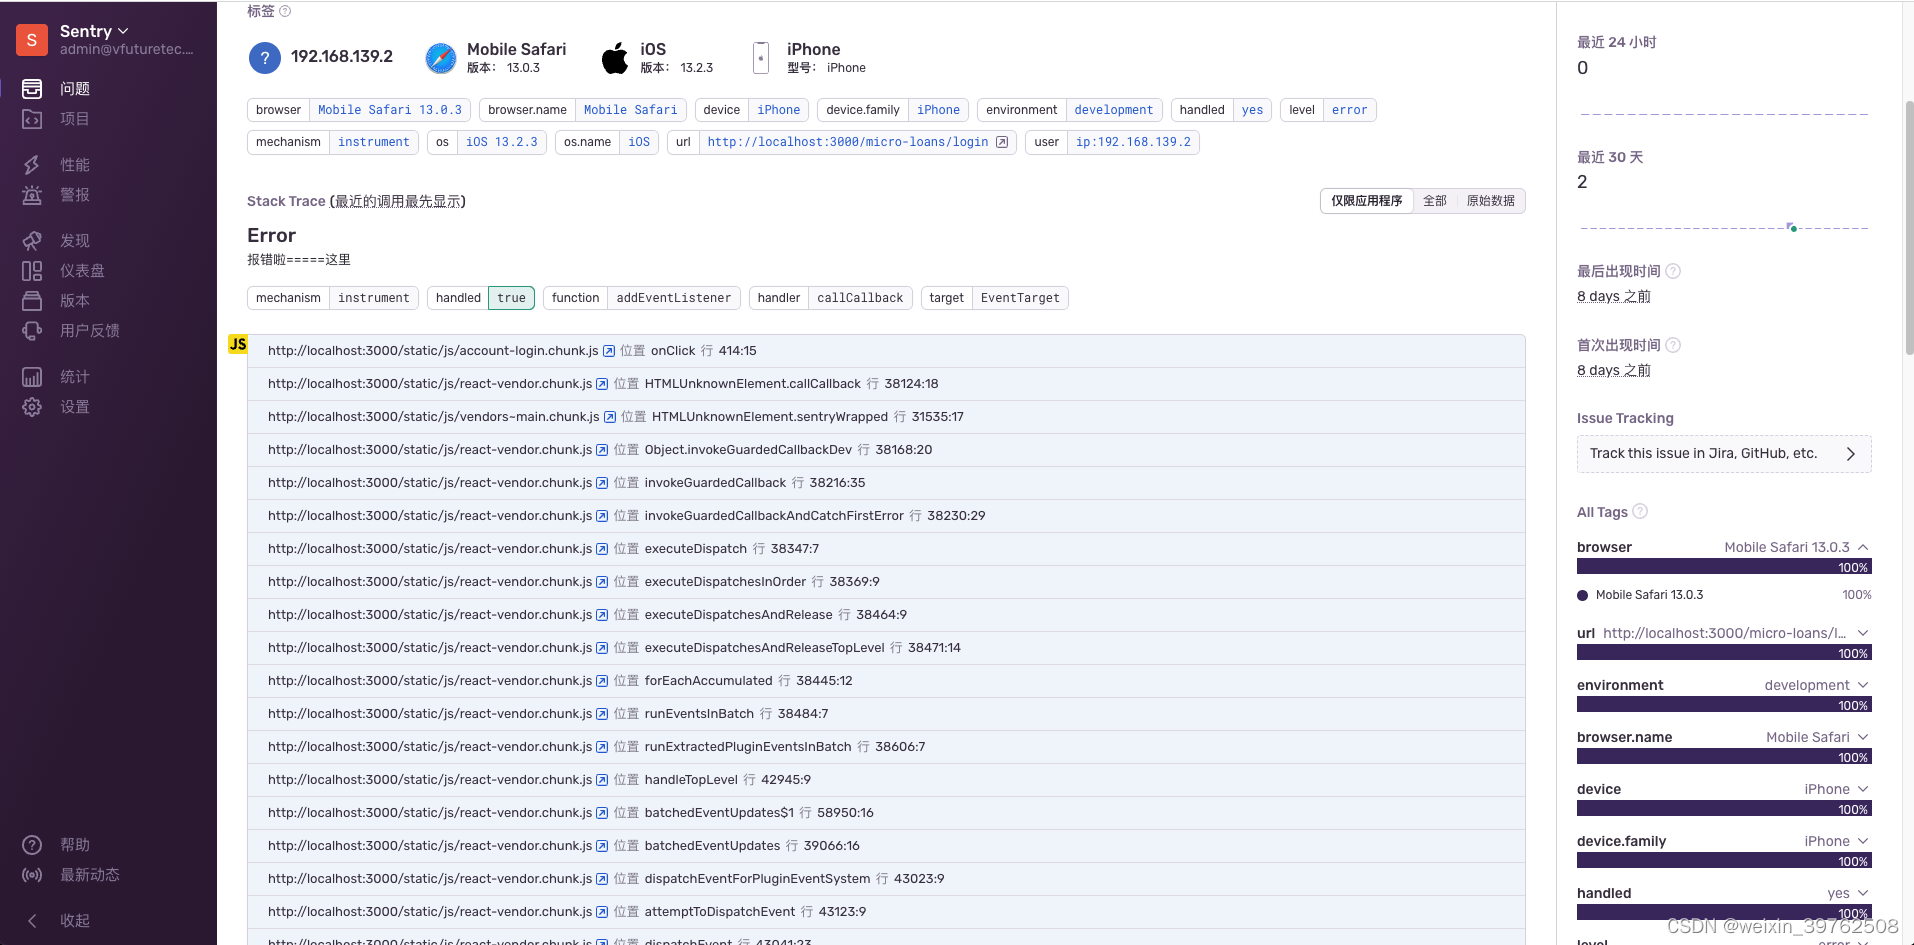
Task: Click the executeDispatch 38347:7 stack frame
Action: click(886, 549)
